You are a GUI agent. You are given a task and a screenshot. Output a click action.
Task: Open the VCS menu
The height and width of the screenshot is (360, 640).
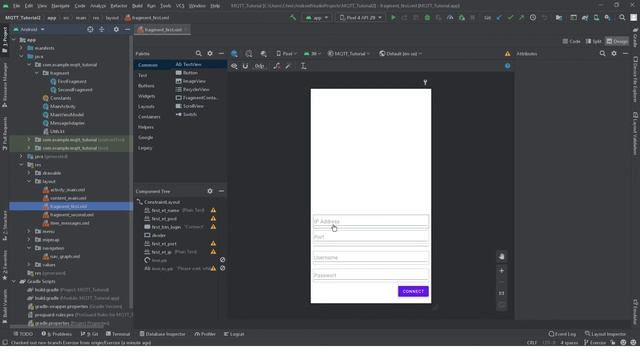[180, 6]
